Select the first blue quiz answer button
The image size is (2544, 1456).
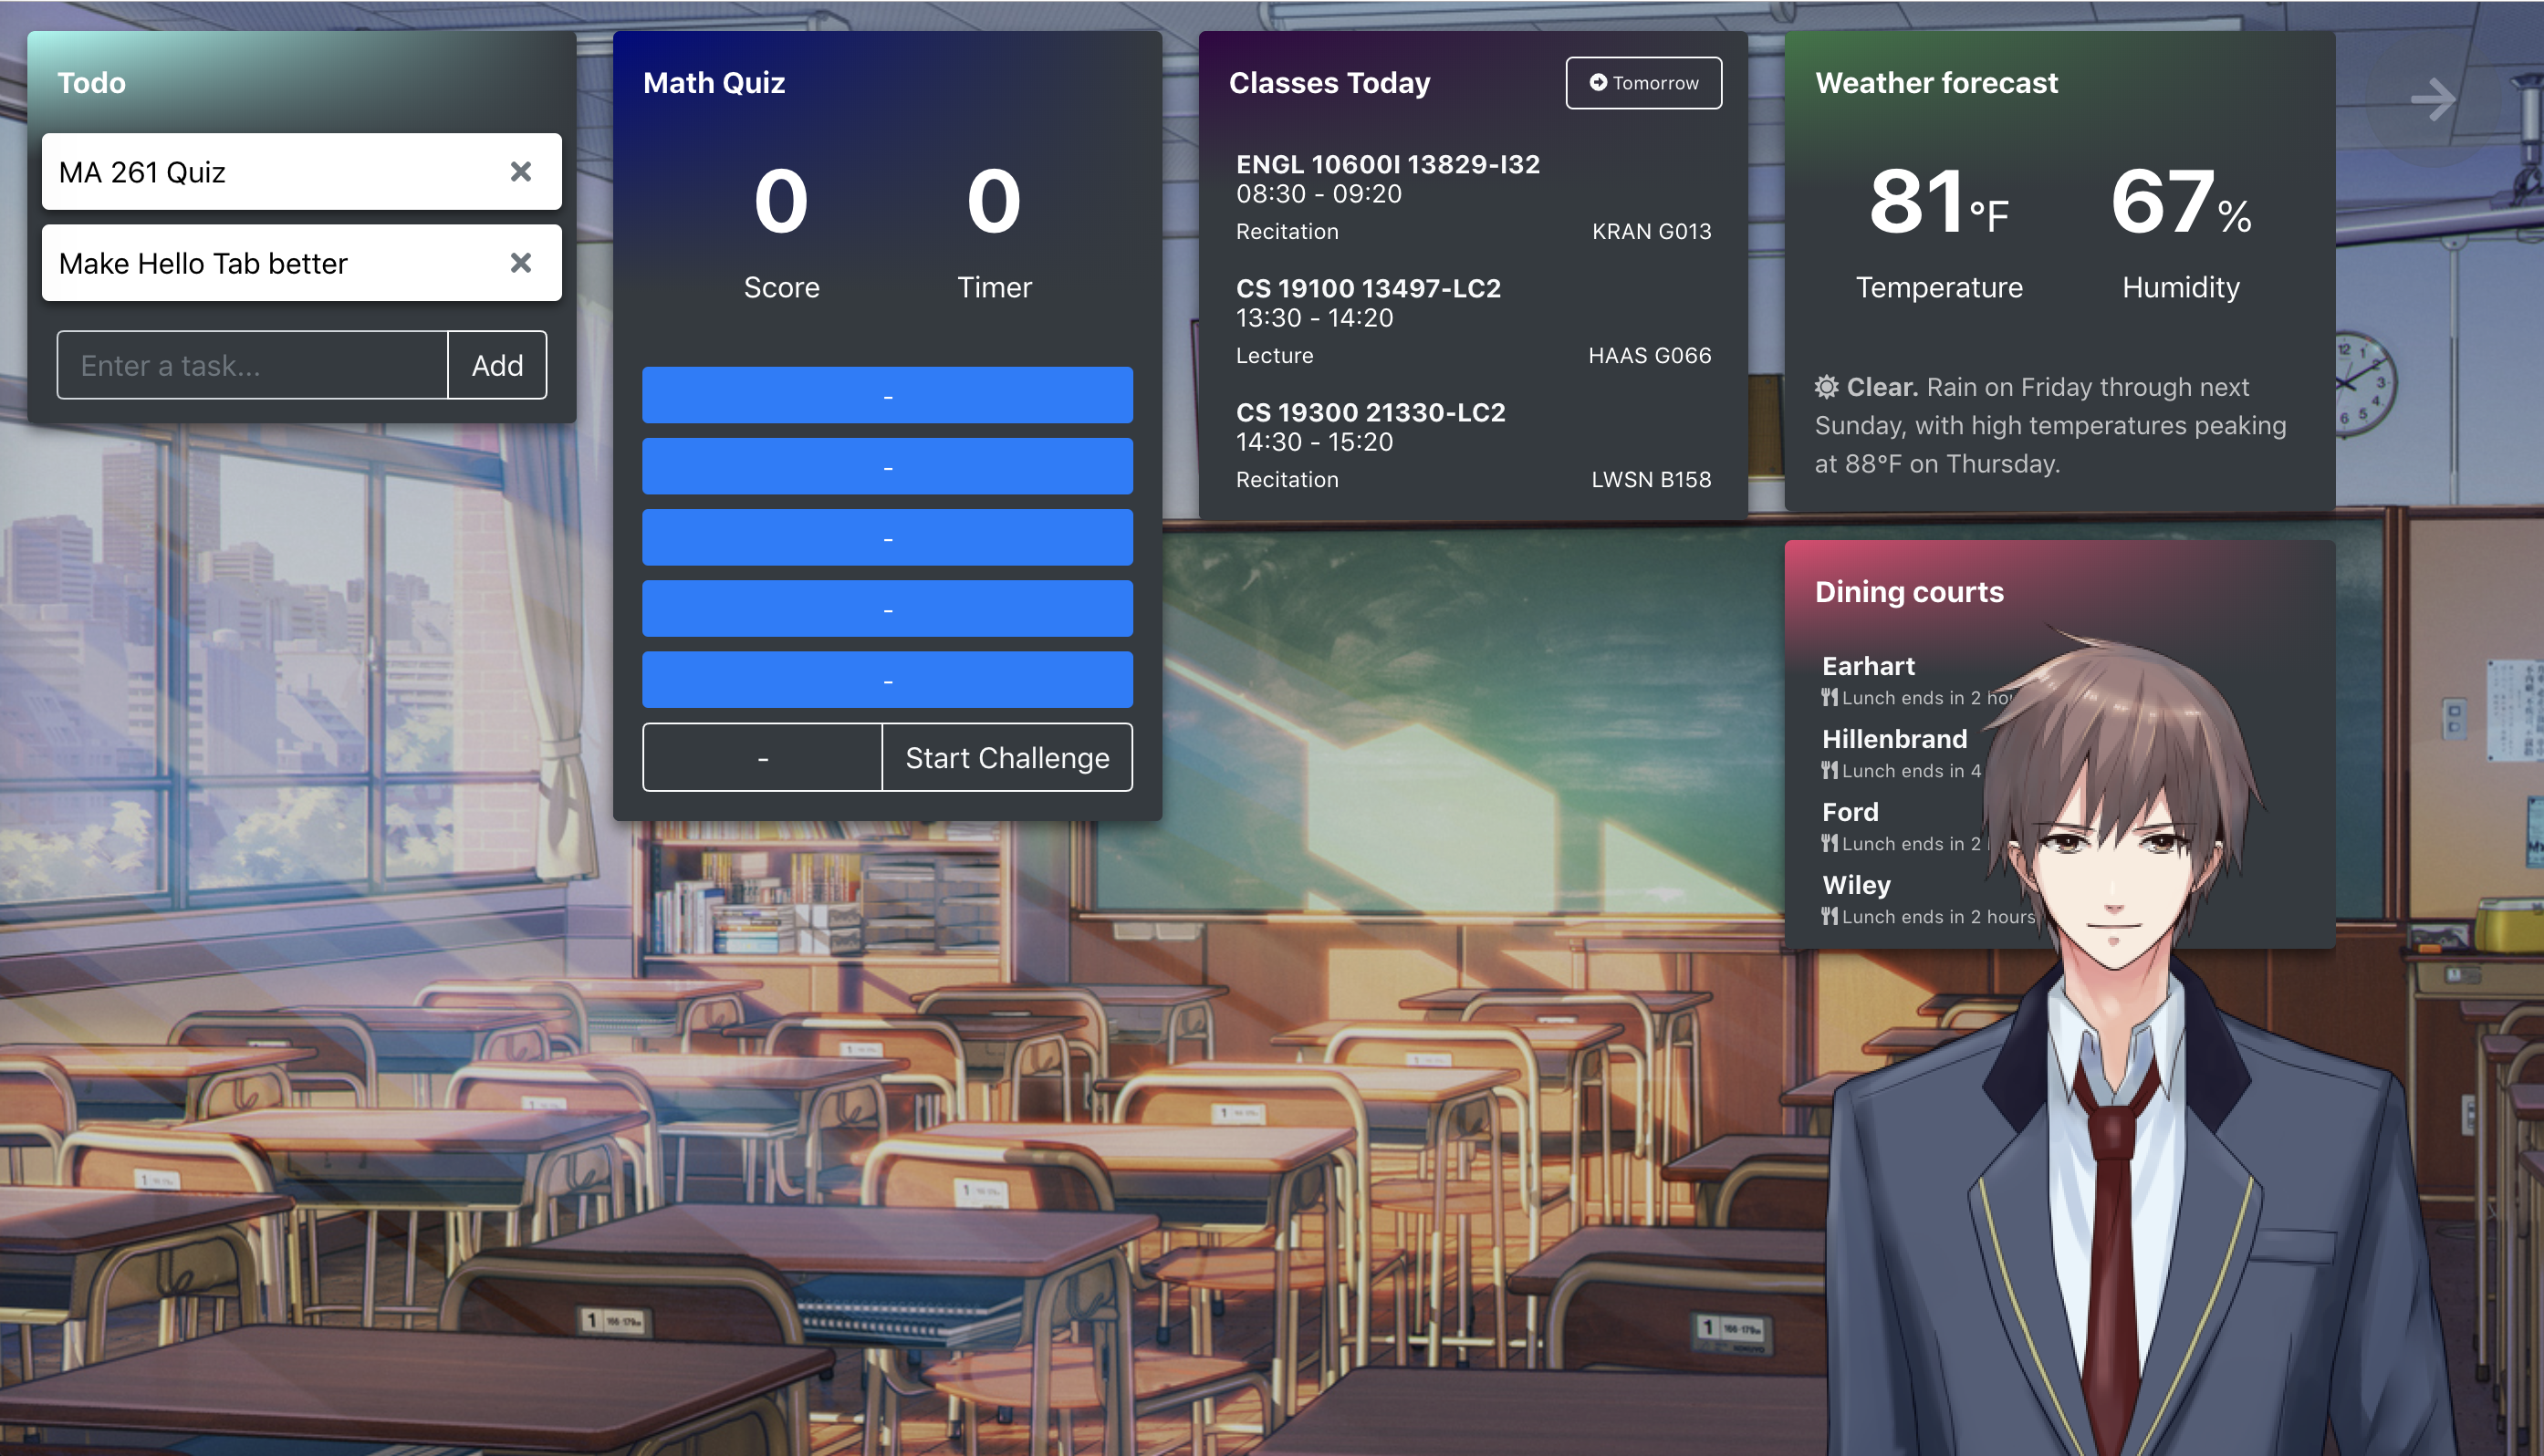pos(887,396)
